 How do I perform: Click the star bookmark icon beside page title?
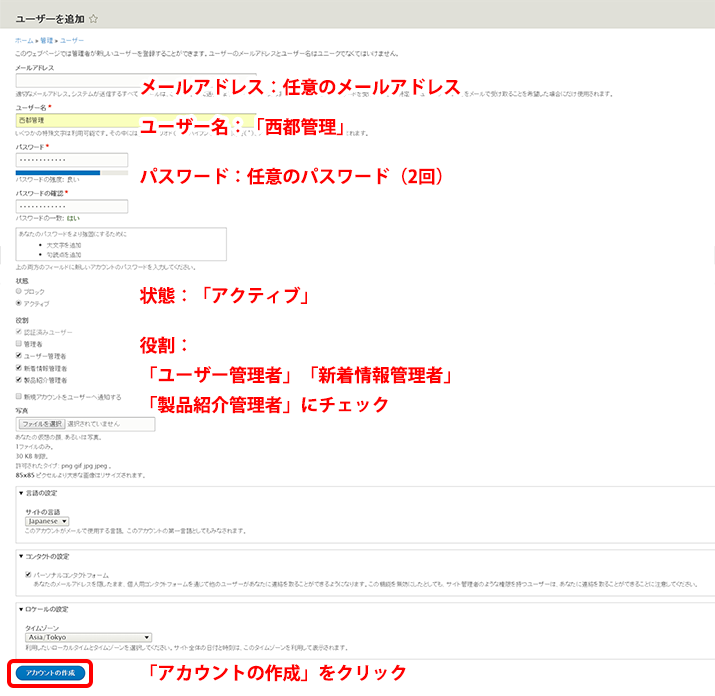point(93,19)
